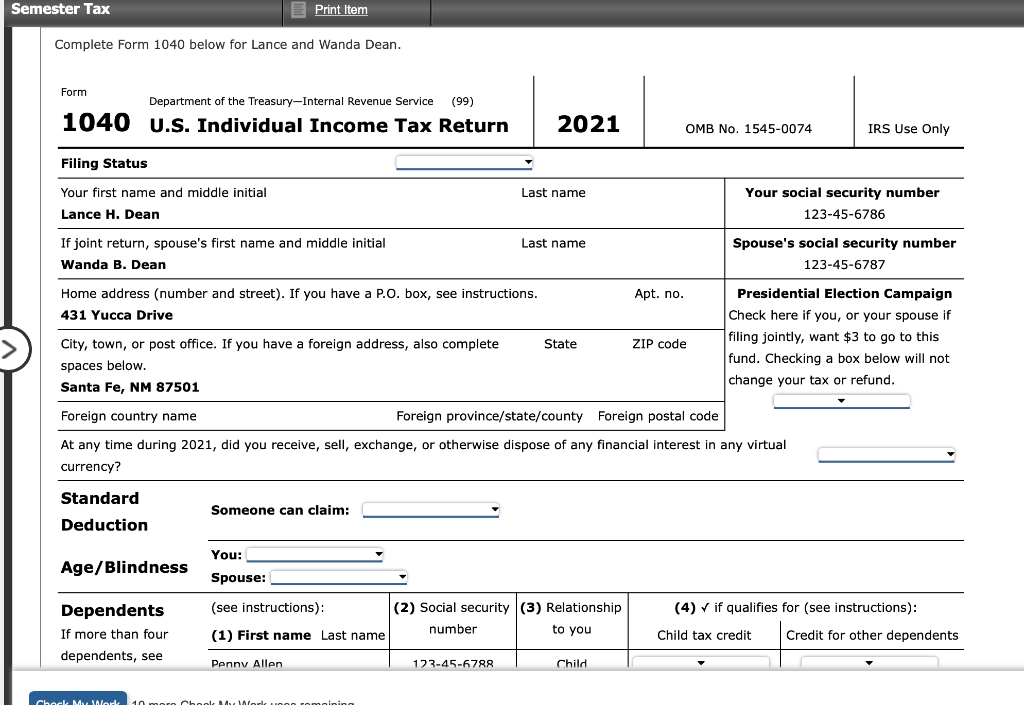Open the Filing Status dropdown

[x=463, y=162]
